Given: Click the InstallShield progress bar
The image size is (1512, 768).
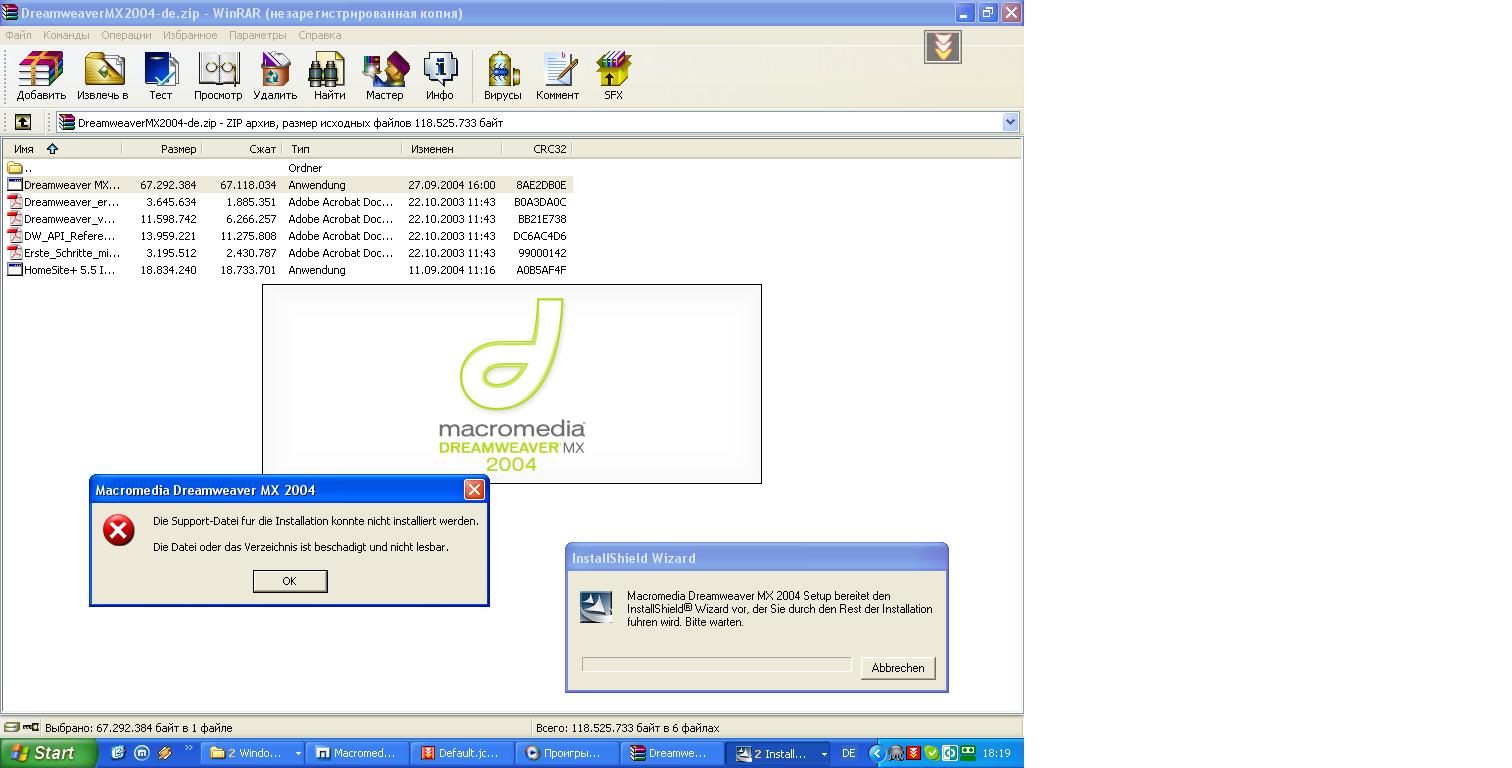Looking at the screenshot, I should (716, 665).
